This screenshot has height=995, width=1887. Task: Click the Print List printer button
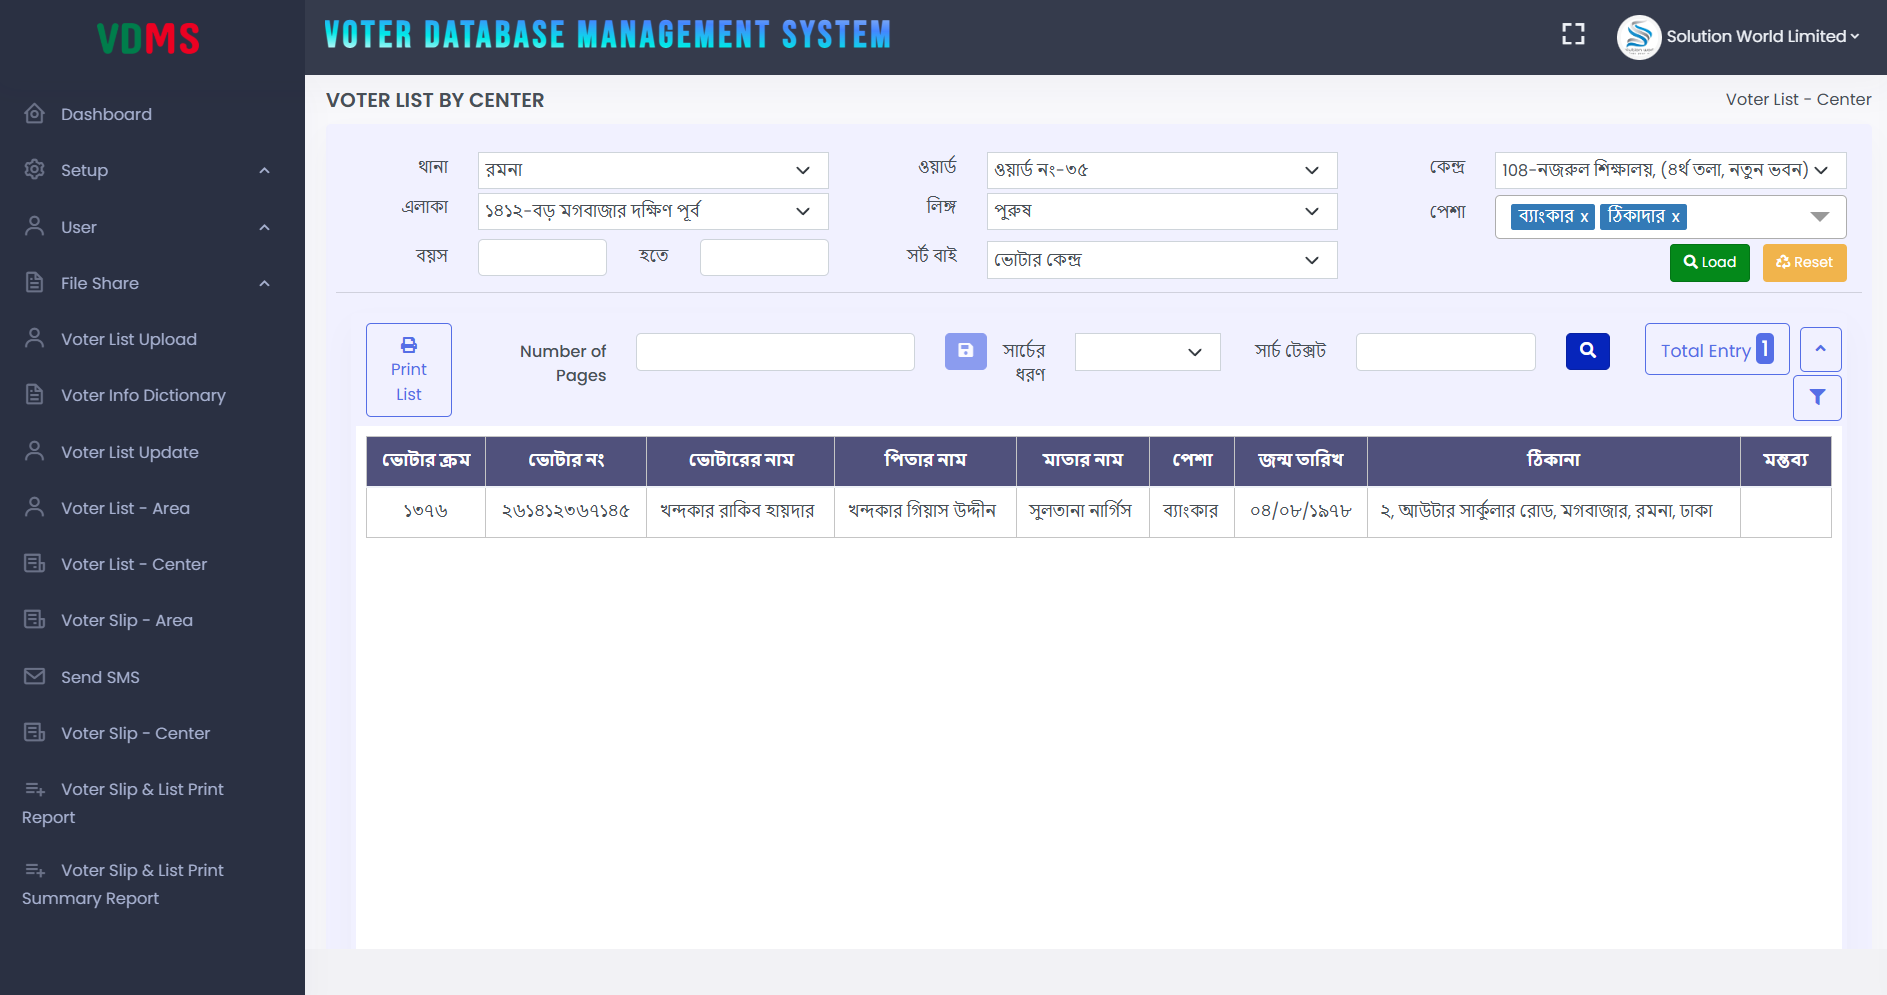[408, 369]
